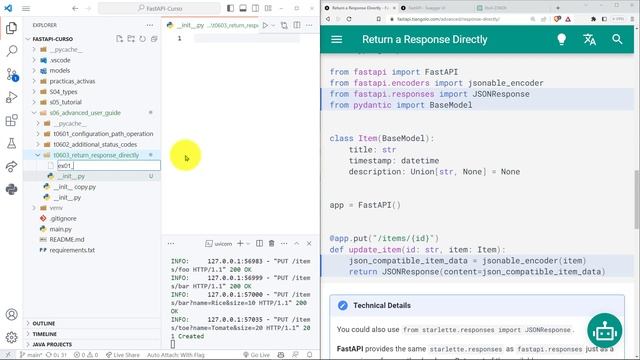Open VS Code hamburger application menu
The height and width of the screenshot is (360, 640).
(x=26, y=8)
